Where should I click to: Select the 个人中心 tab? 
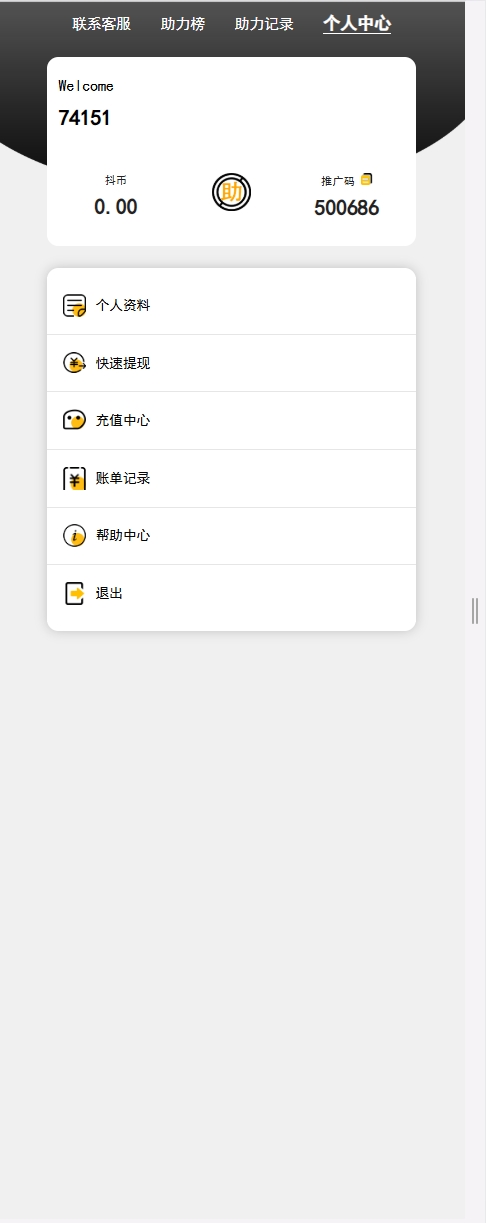356,24
